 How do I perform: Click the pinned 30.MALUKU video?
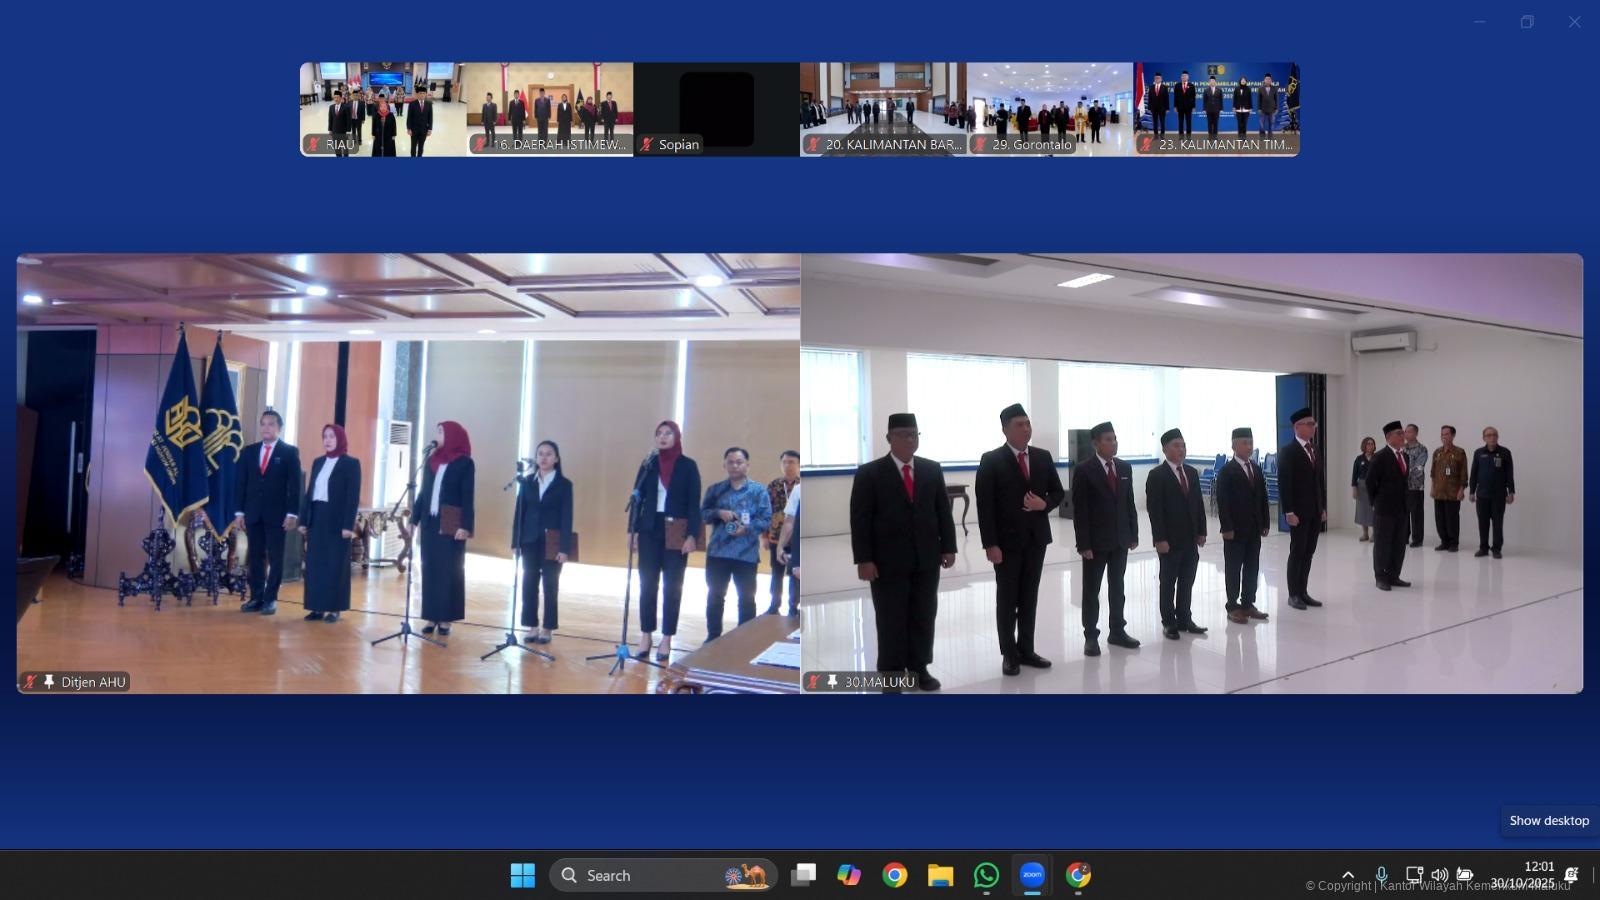tap(1191, 473)
